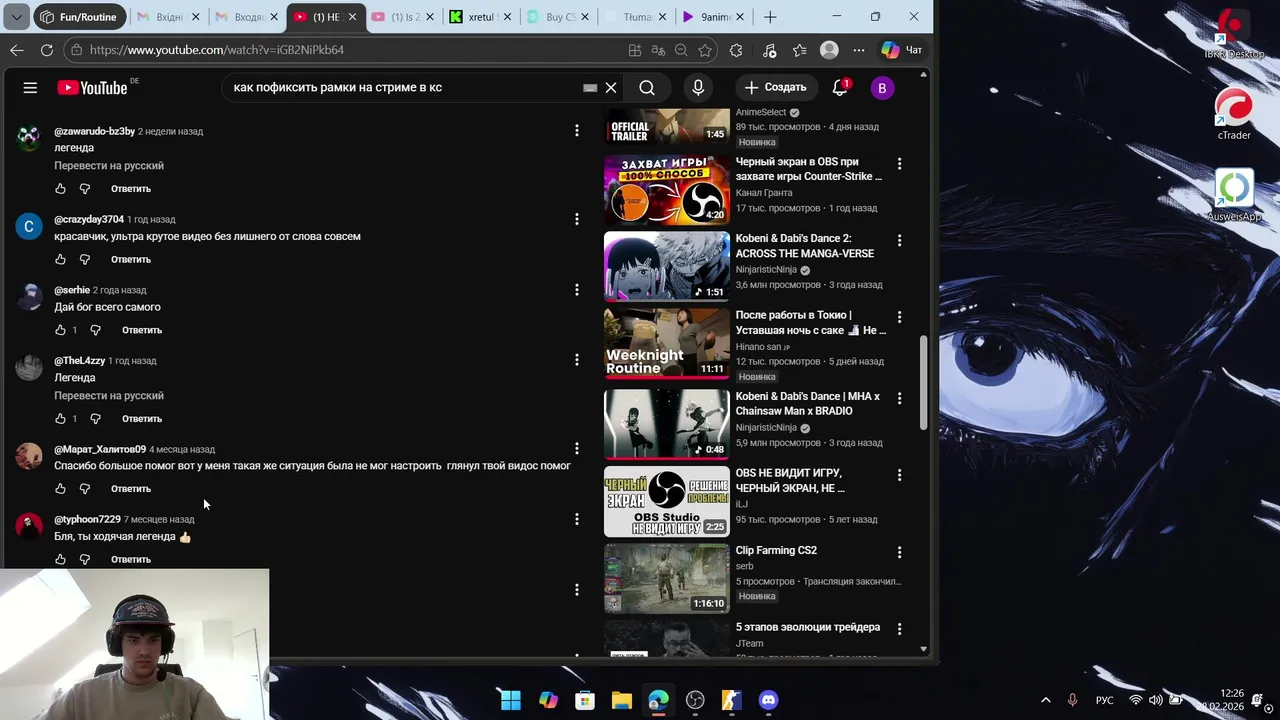Like the comment by @Марат_Халитов09
Image resolution: width=1280 pixels, height=720 pixels.
(x=60, y=489)
